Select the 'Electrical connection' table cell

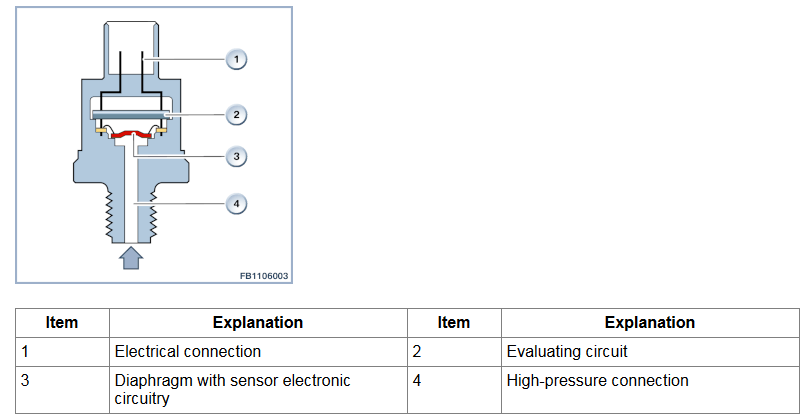258,352
